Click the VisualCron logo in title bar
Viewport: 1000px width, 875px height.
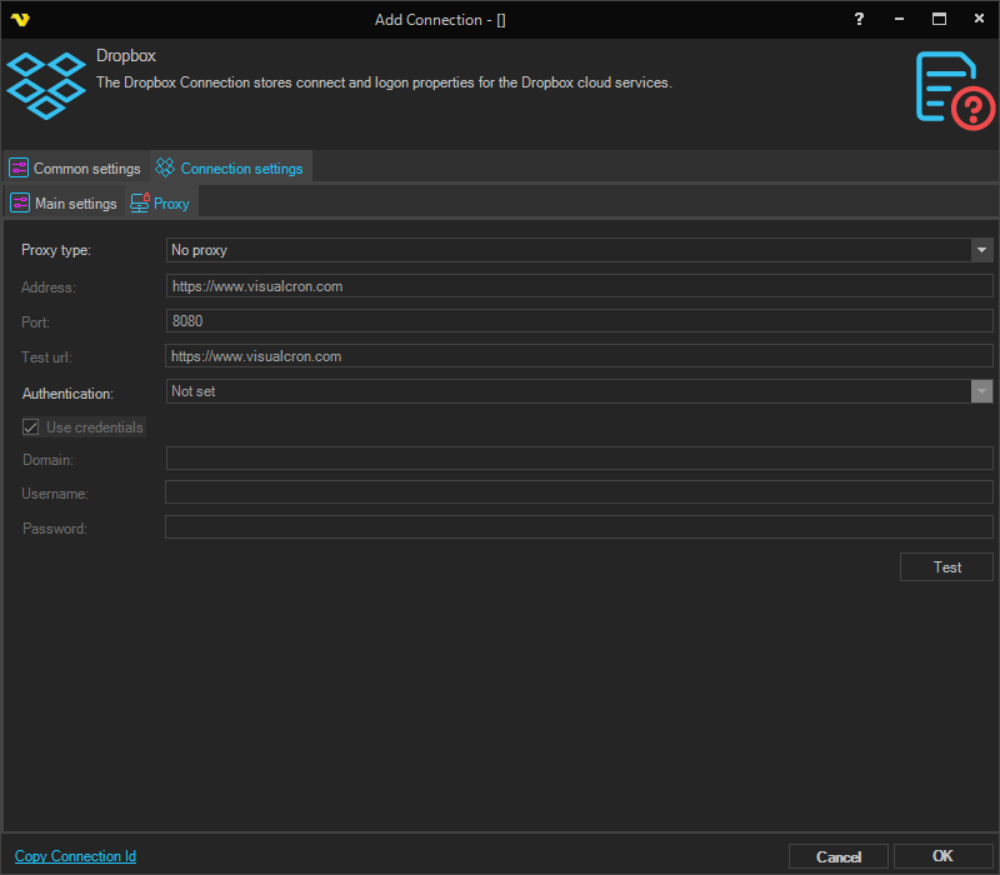coord(20,19)
